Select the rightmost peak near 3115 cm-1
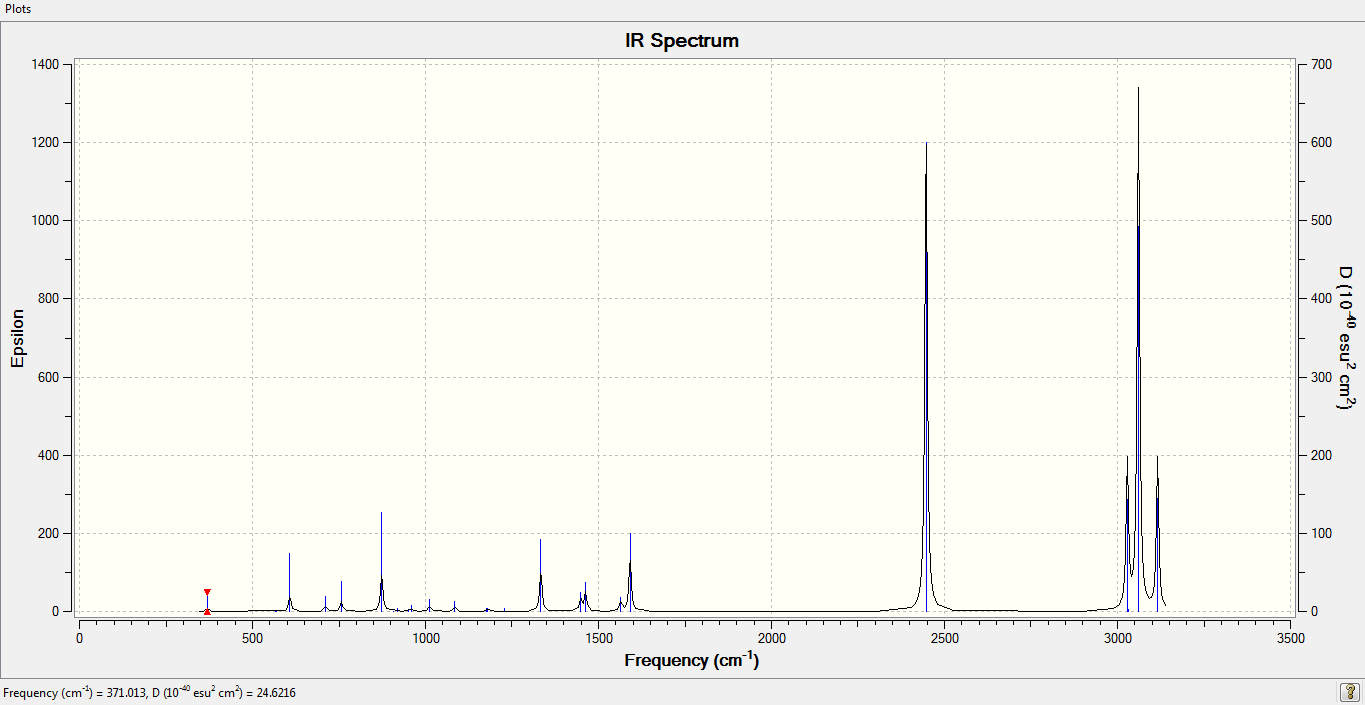The image size is (1365, 705). pyautogui.click(x=1157, y=533)
